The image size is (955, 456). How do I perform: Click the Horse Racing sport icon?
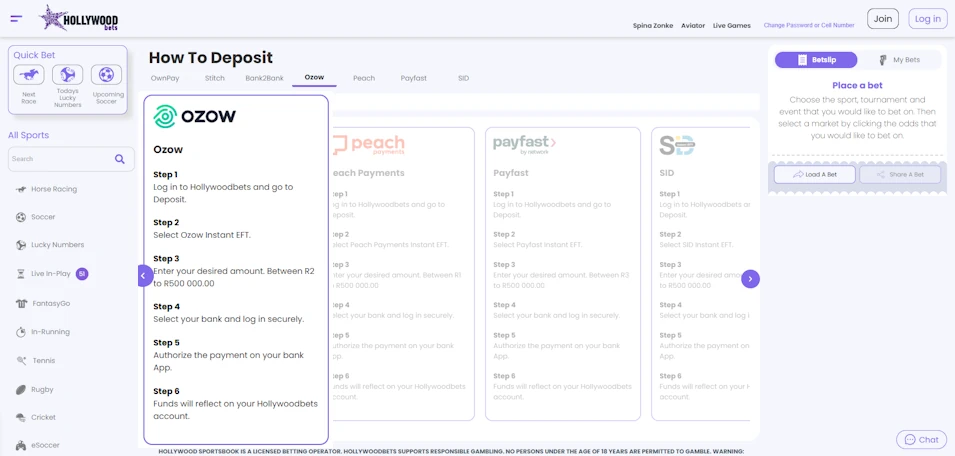(21, 189)
